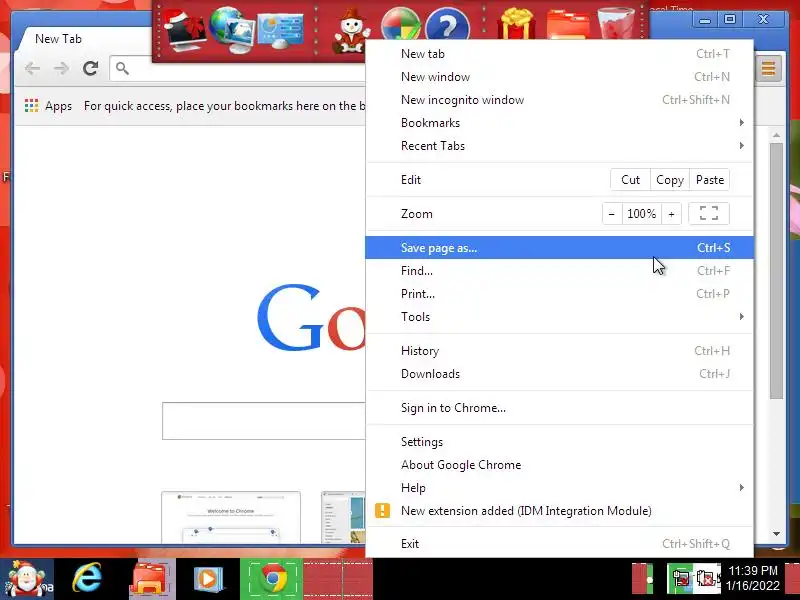The image size is (800, 600).
Task: Click the snowman icon in top dock
Action: 351,31
